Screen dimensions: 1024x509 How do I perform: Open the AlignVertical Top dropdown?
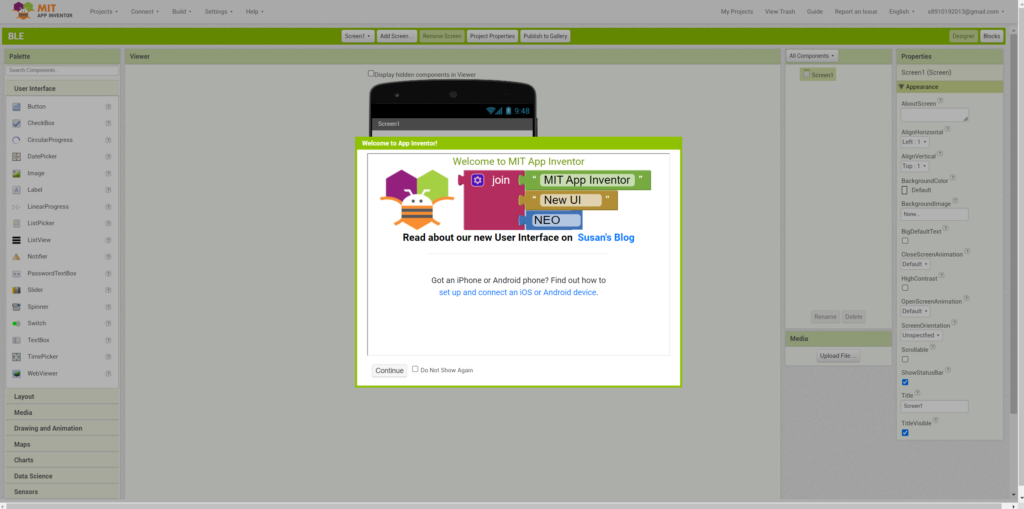914,166
